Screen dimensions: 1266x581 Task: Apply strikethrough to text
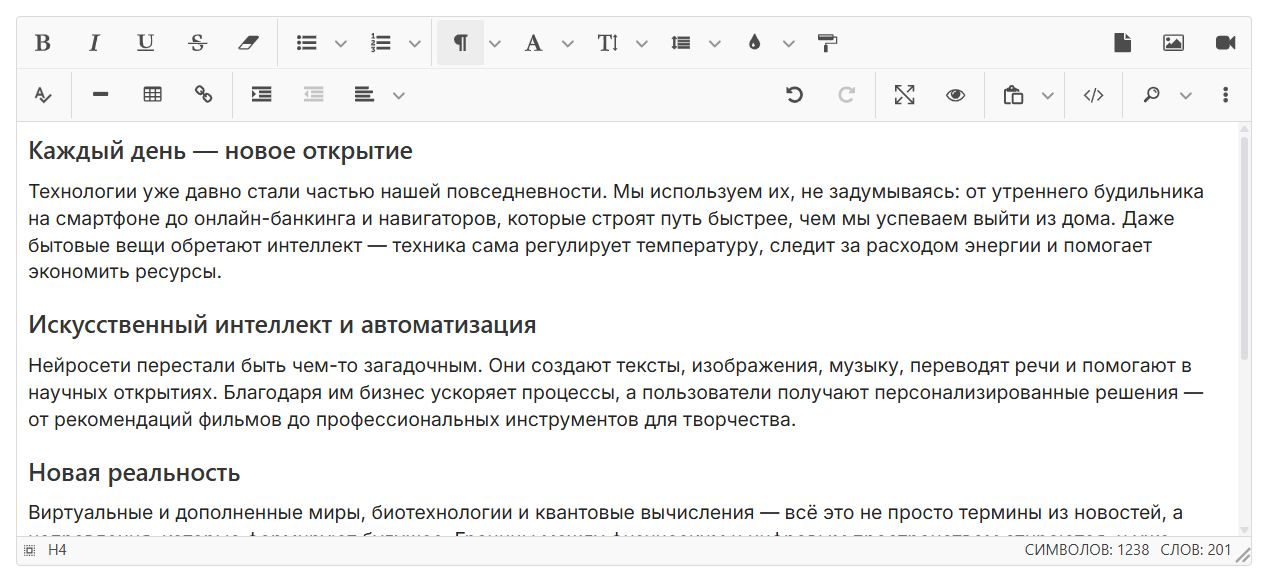click(x=197, y=43)
